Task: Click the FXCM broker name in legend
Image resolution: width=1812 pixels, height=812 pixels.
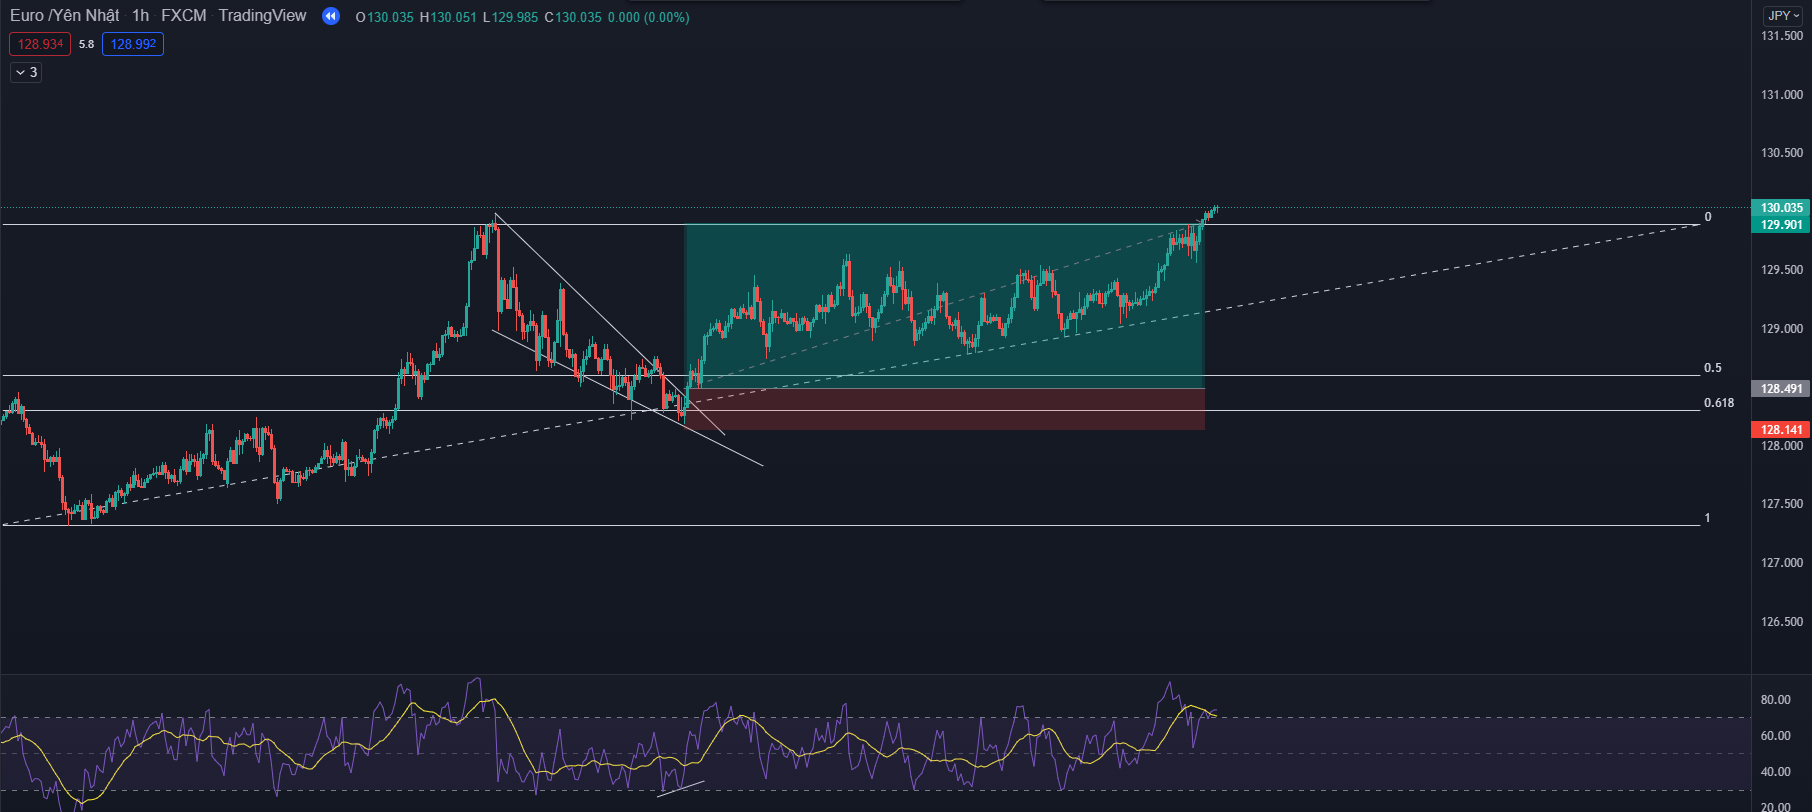Action: coord(184,16)
